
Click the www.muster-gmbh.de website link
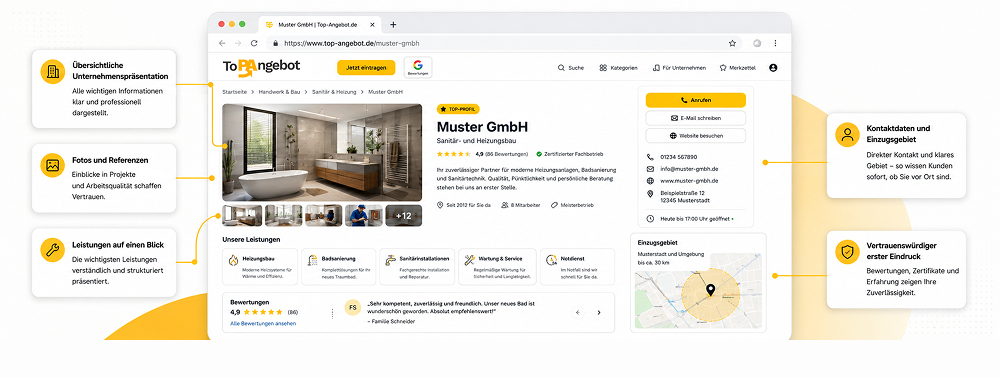click(x=689, y=181)
